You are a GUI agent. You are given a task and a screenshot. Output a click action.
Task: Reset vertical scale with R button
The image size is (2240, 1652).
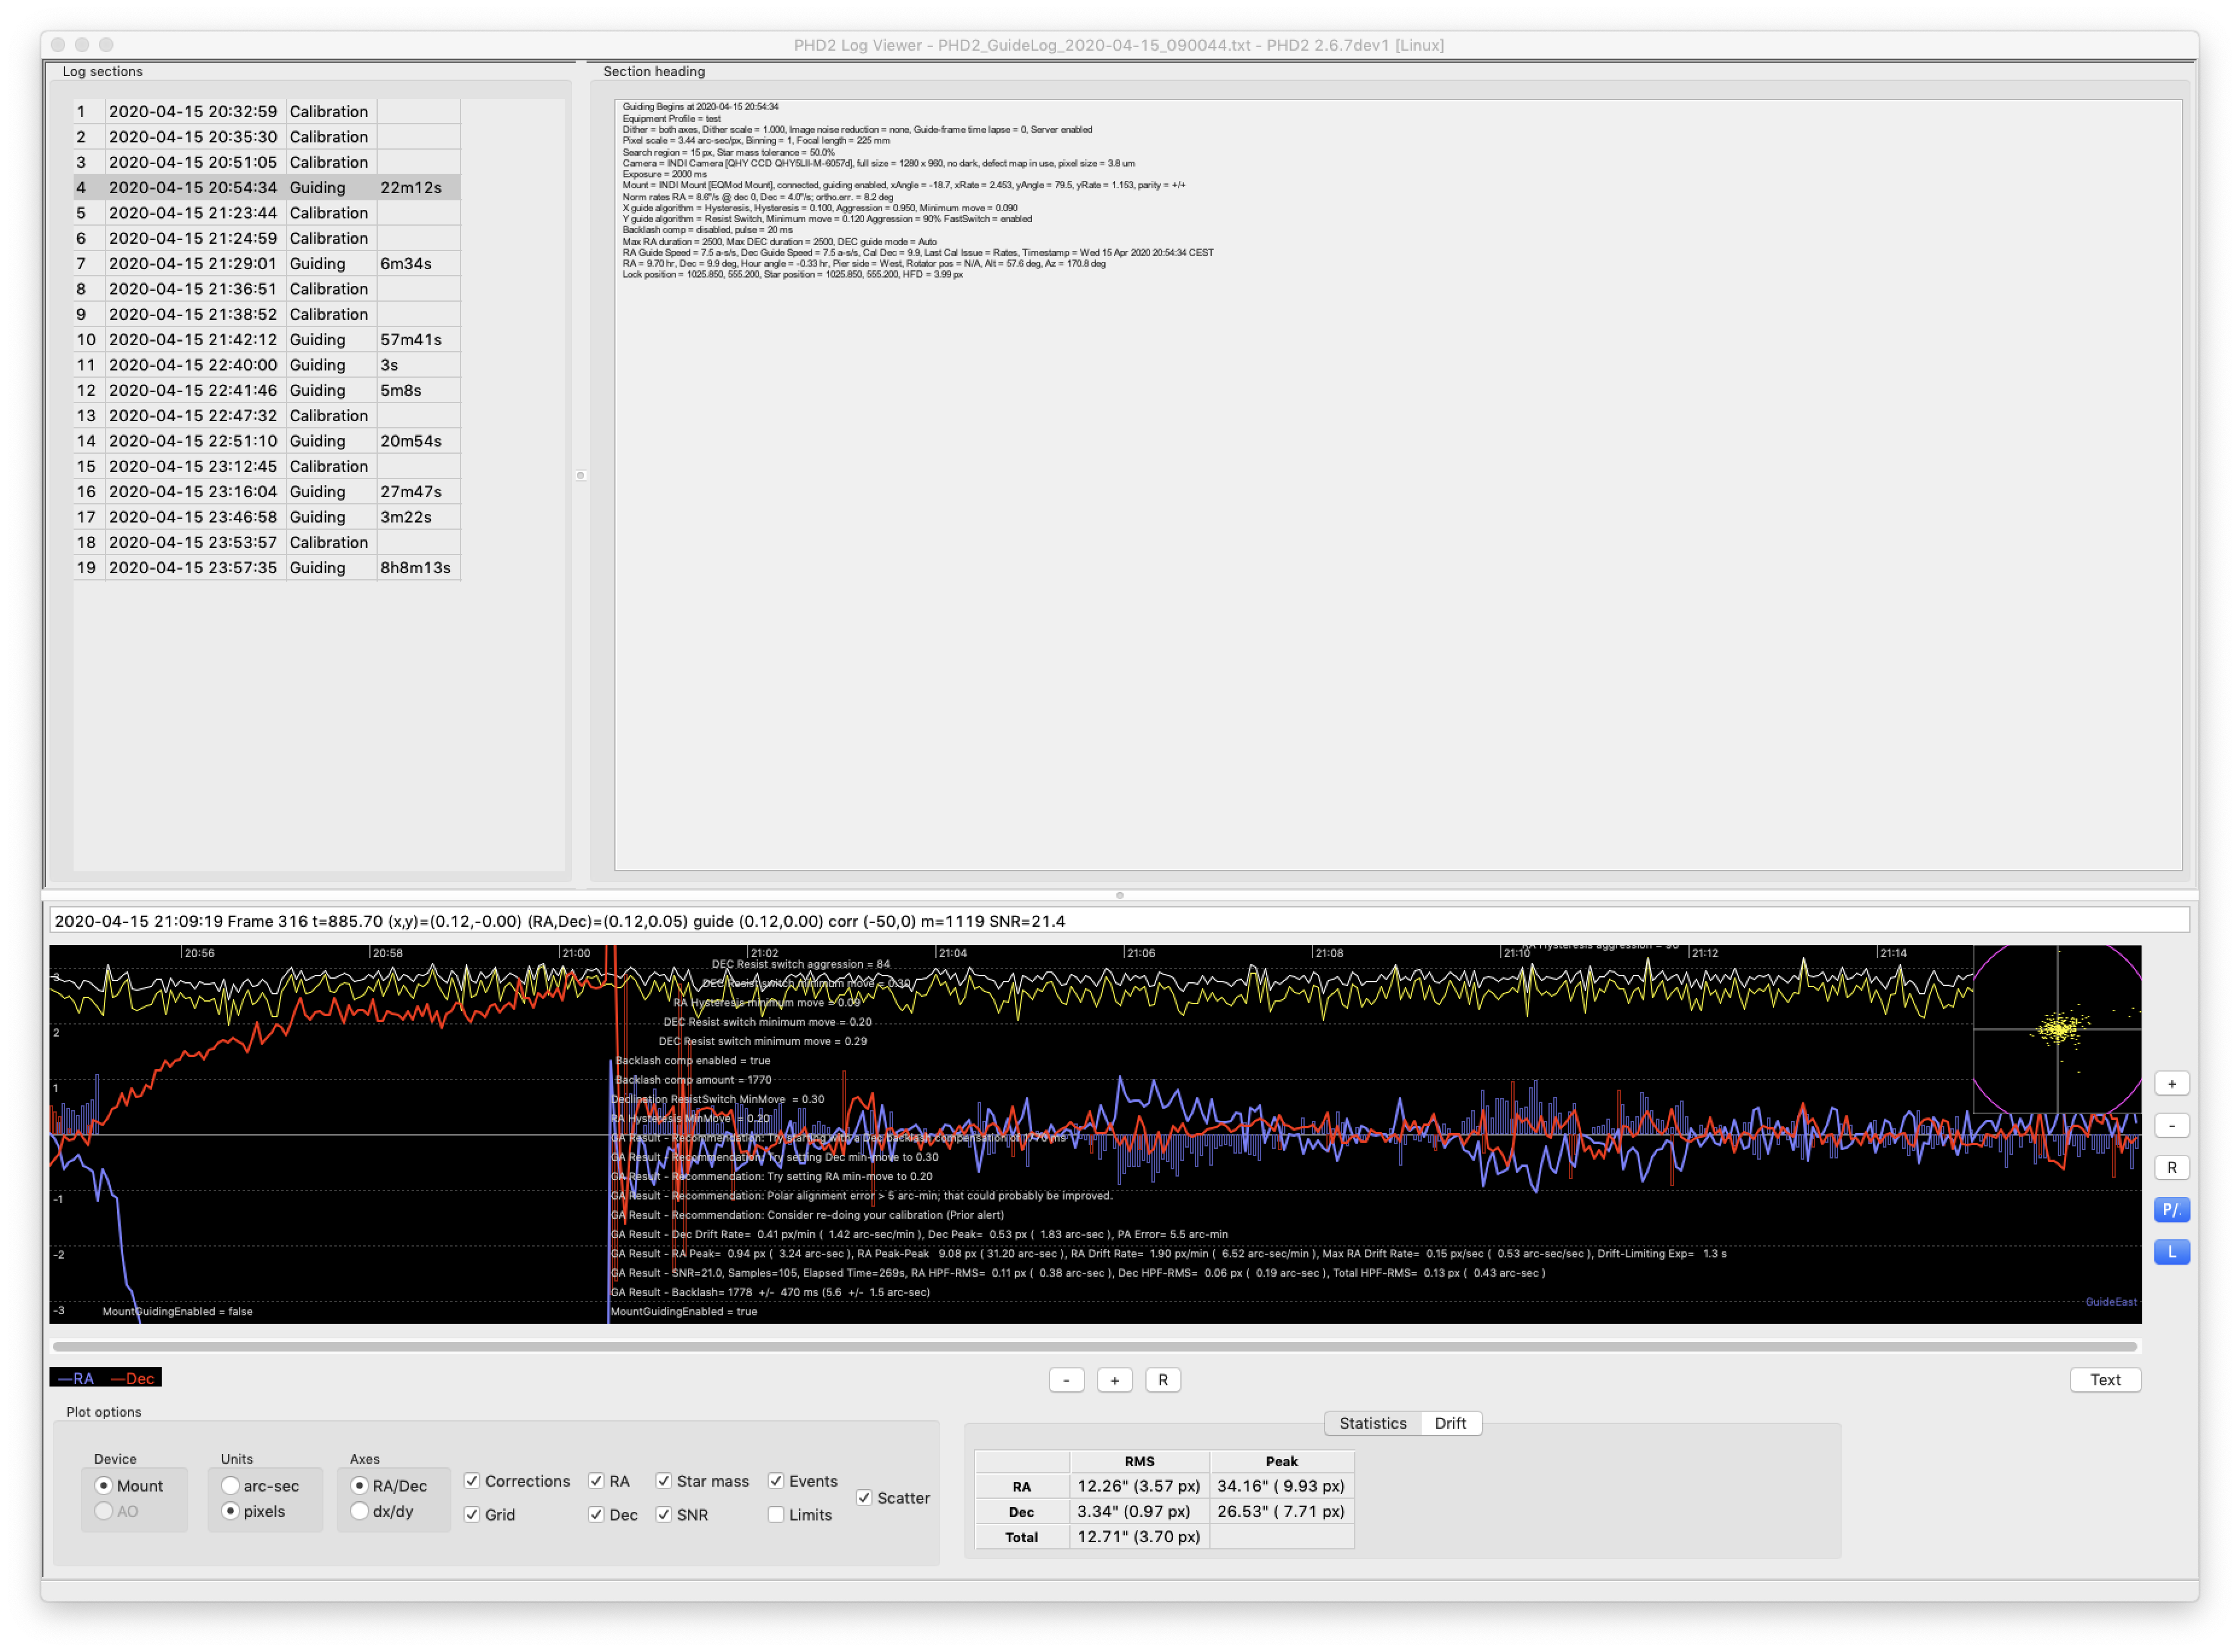click(2171, 1168)
